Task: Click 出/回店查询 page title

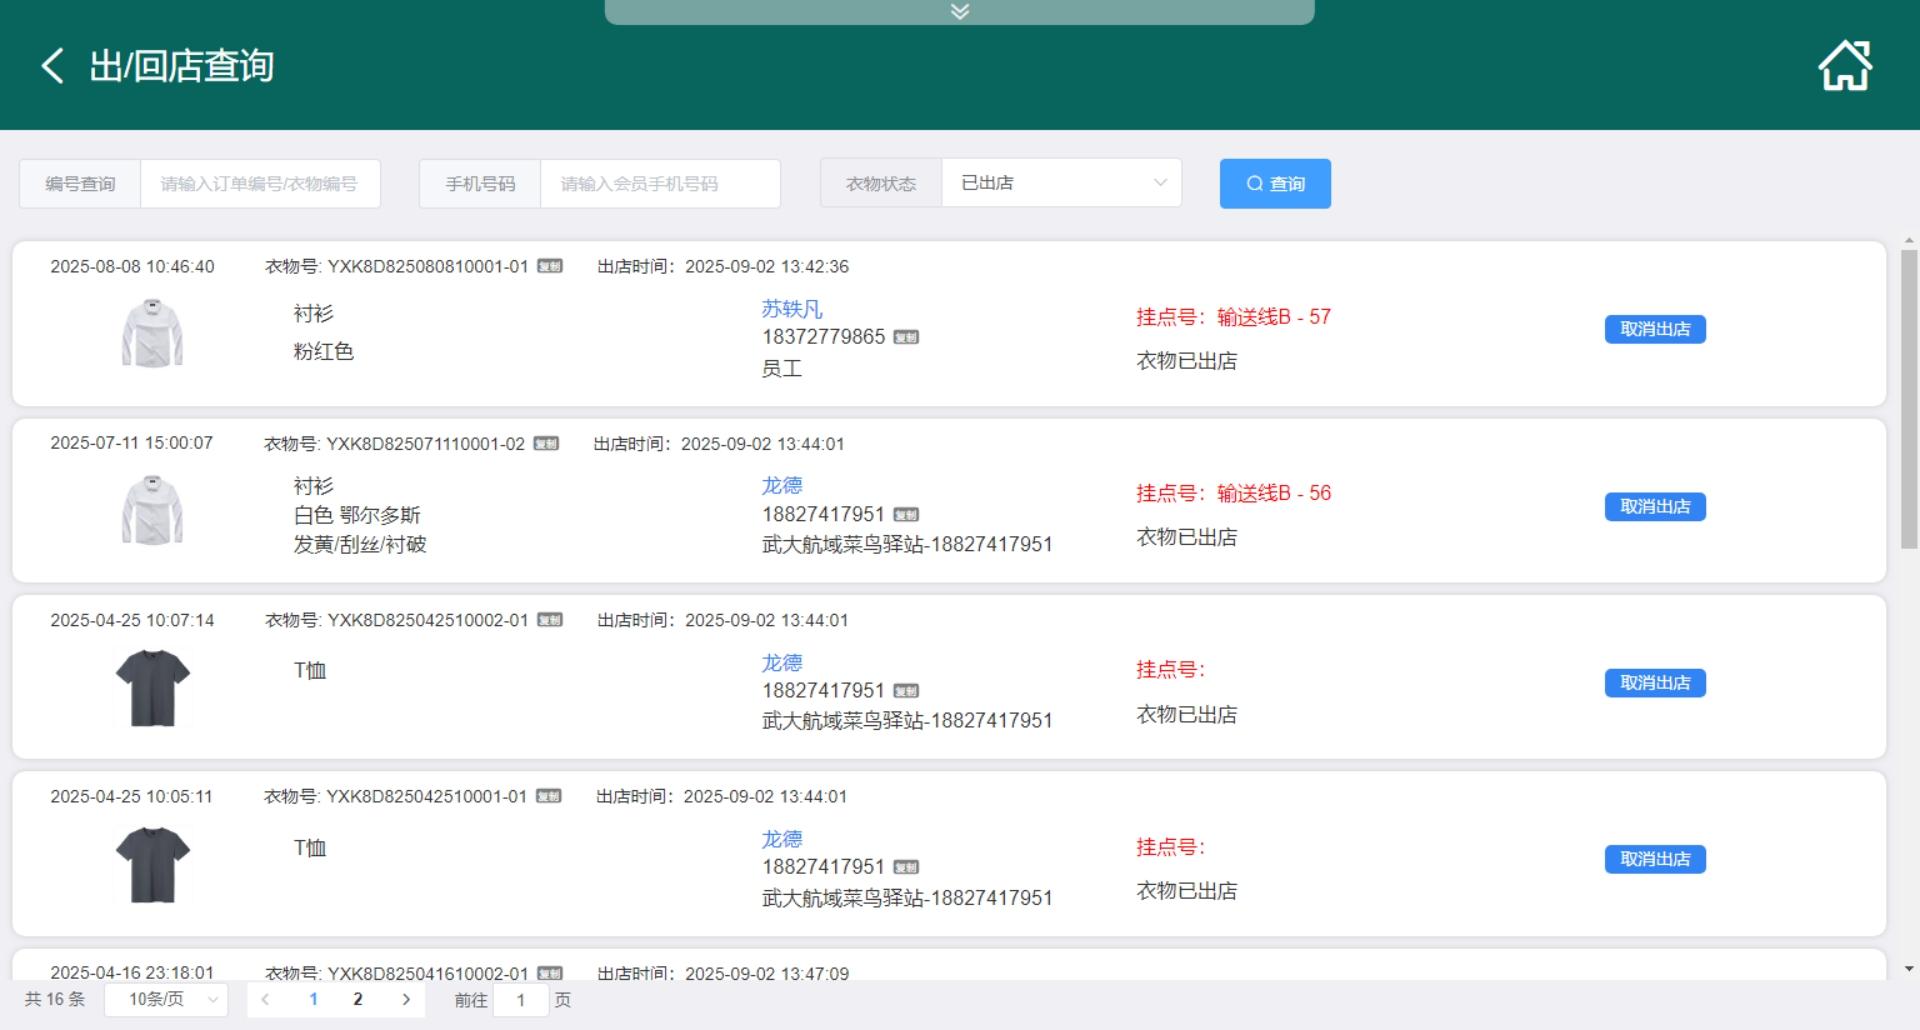Action: [x=182, y=66]
